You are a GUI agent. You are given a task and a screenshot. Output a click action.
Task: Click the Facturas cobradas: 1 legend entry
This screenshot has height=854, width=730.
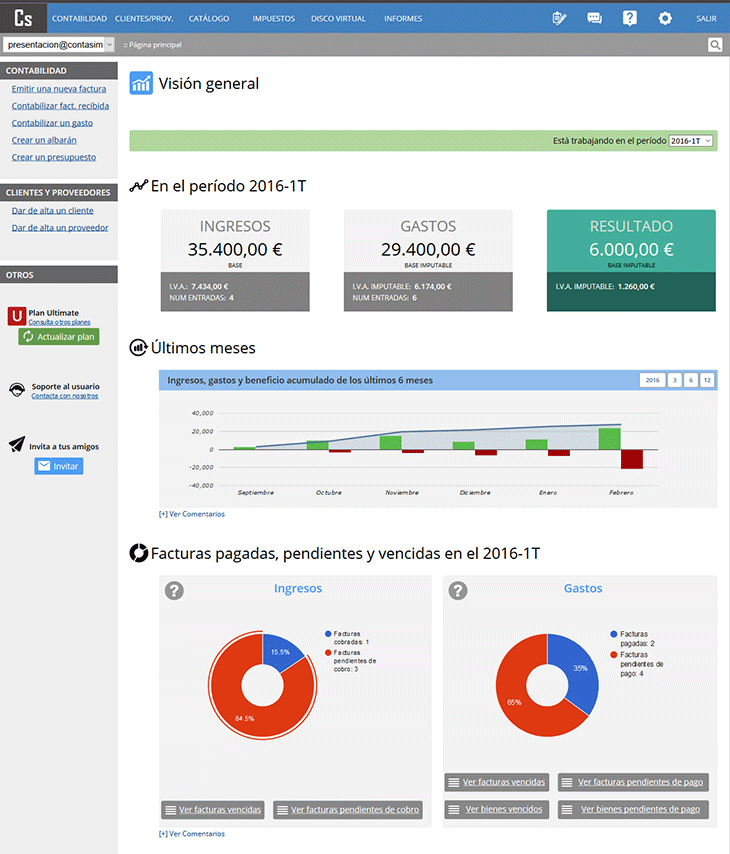point(347,638)
